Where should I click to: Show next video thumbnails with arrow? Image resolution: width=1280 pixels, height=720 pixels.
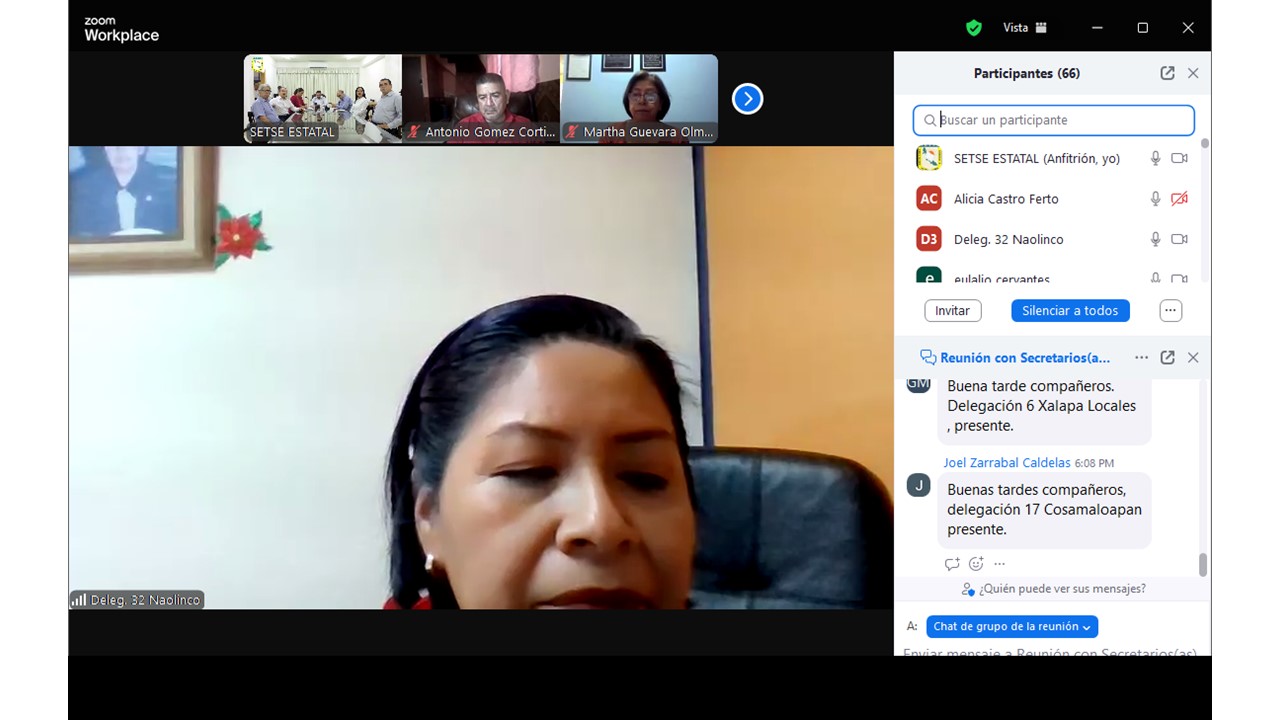pyautogui.click(x=747, y=99)
